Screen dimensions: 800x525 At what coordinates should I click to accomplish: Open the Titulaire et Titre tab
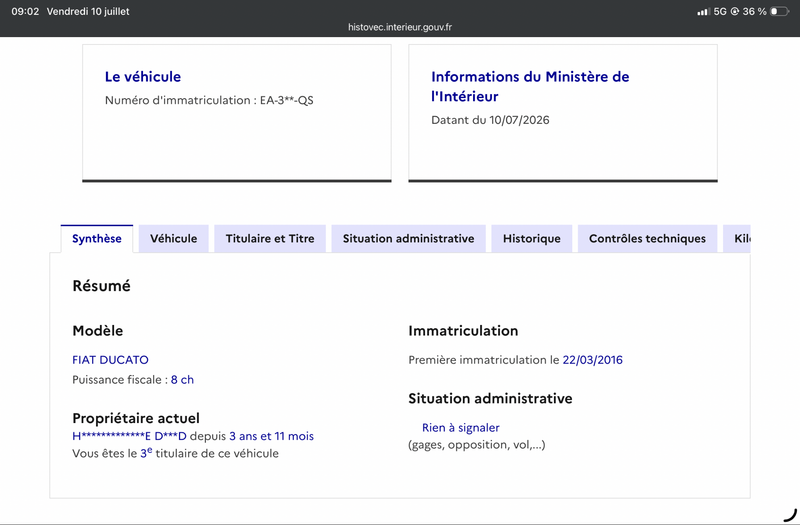270,239
